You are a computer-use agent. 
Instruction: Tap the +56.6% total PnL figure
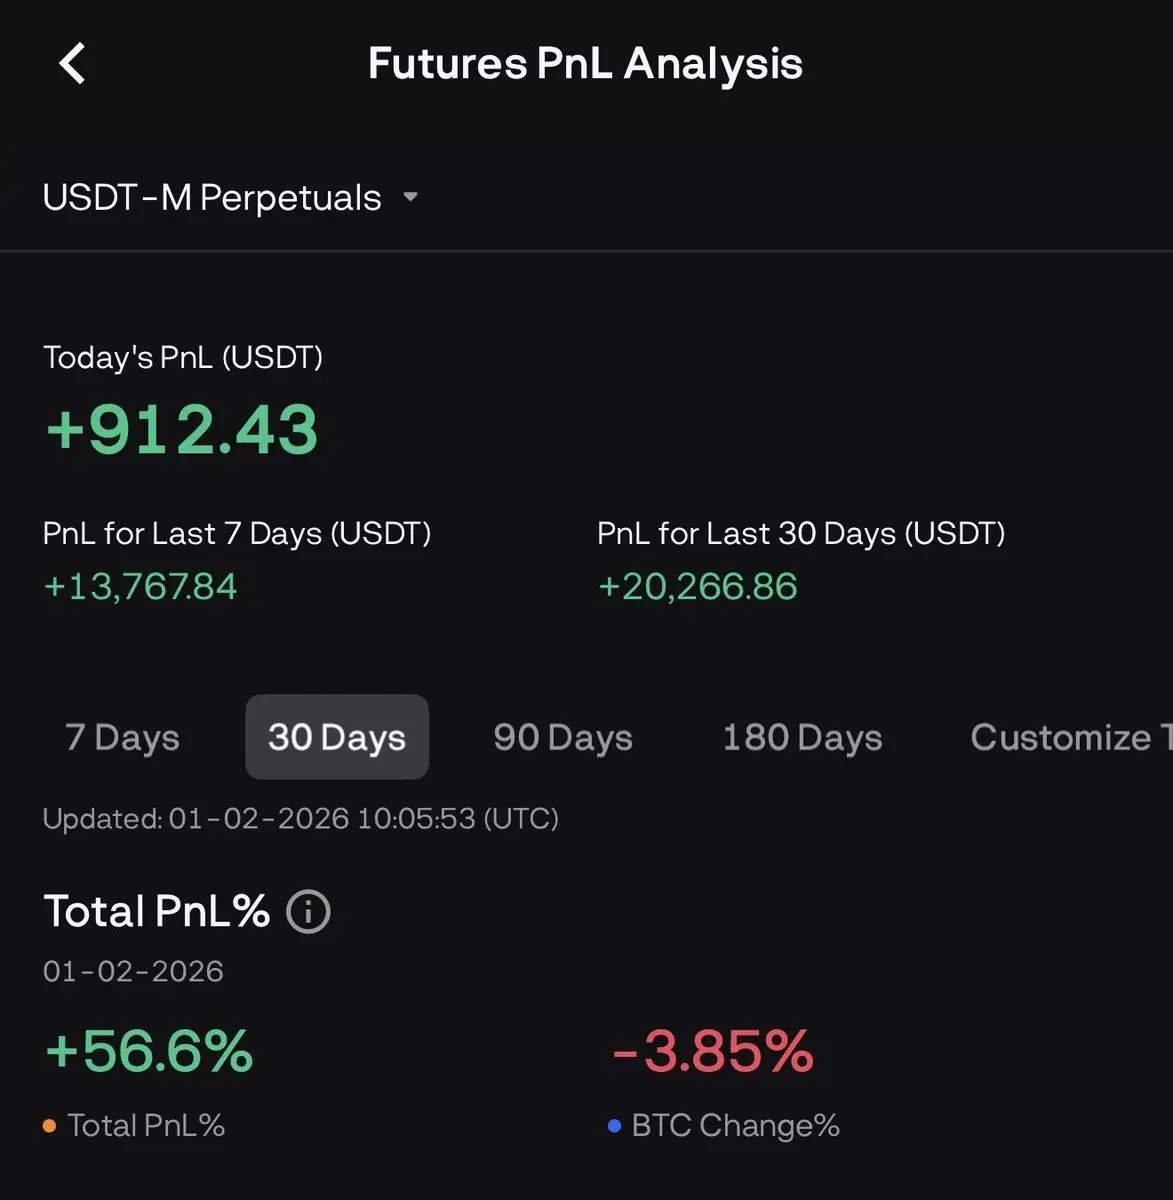149,1052
